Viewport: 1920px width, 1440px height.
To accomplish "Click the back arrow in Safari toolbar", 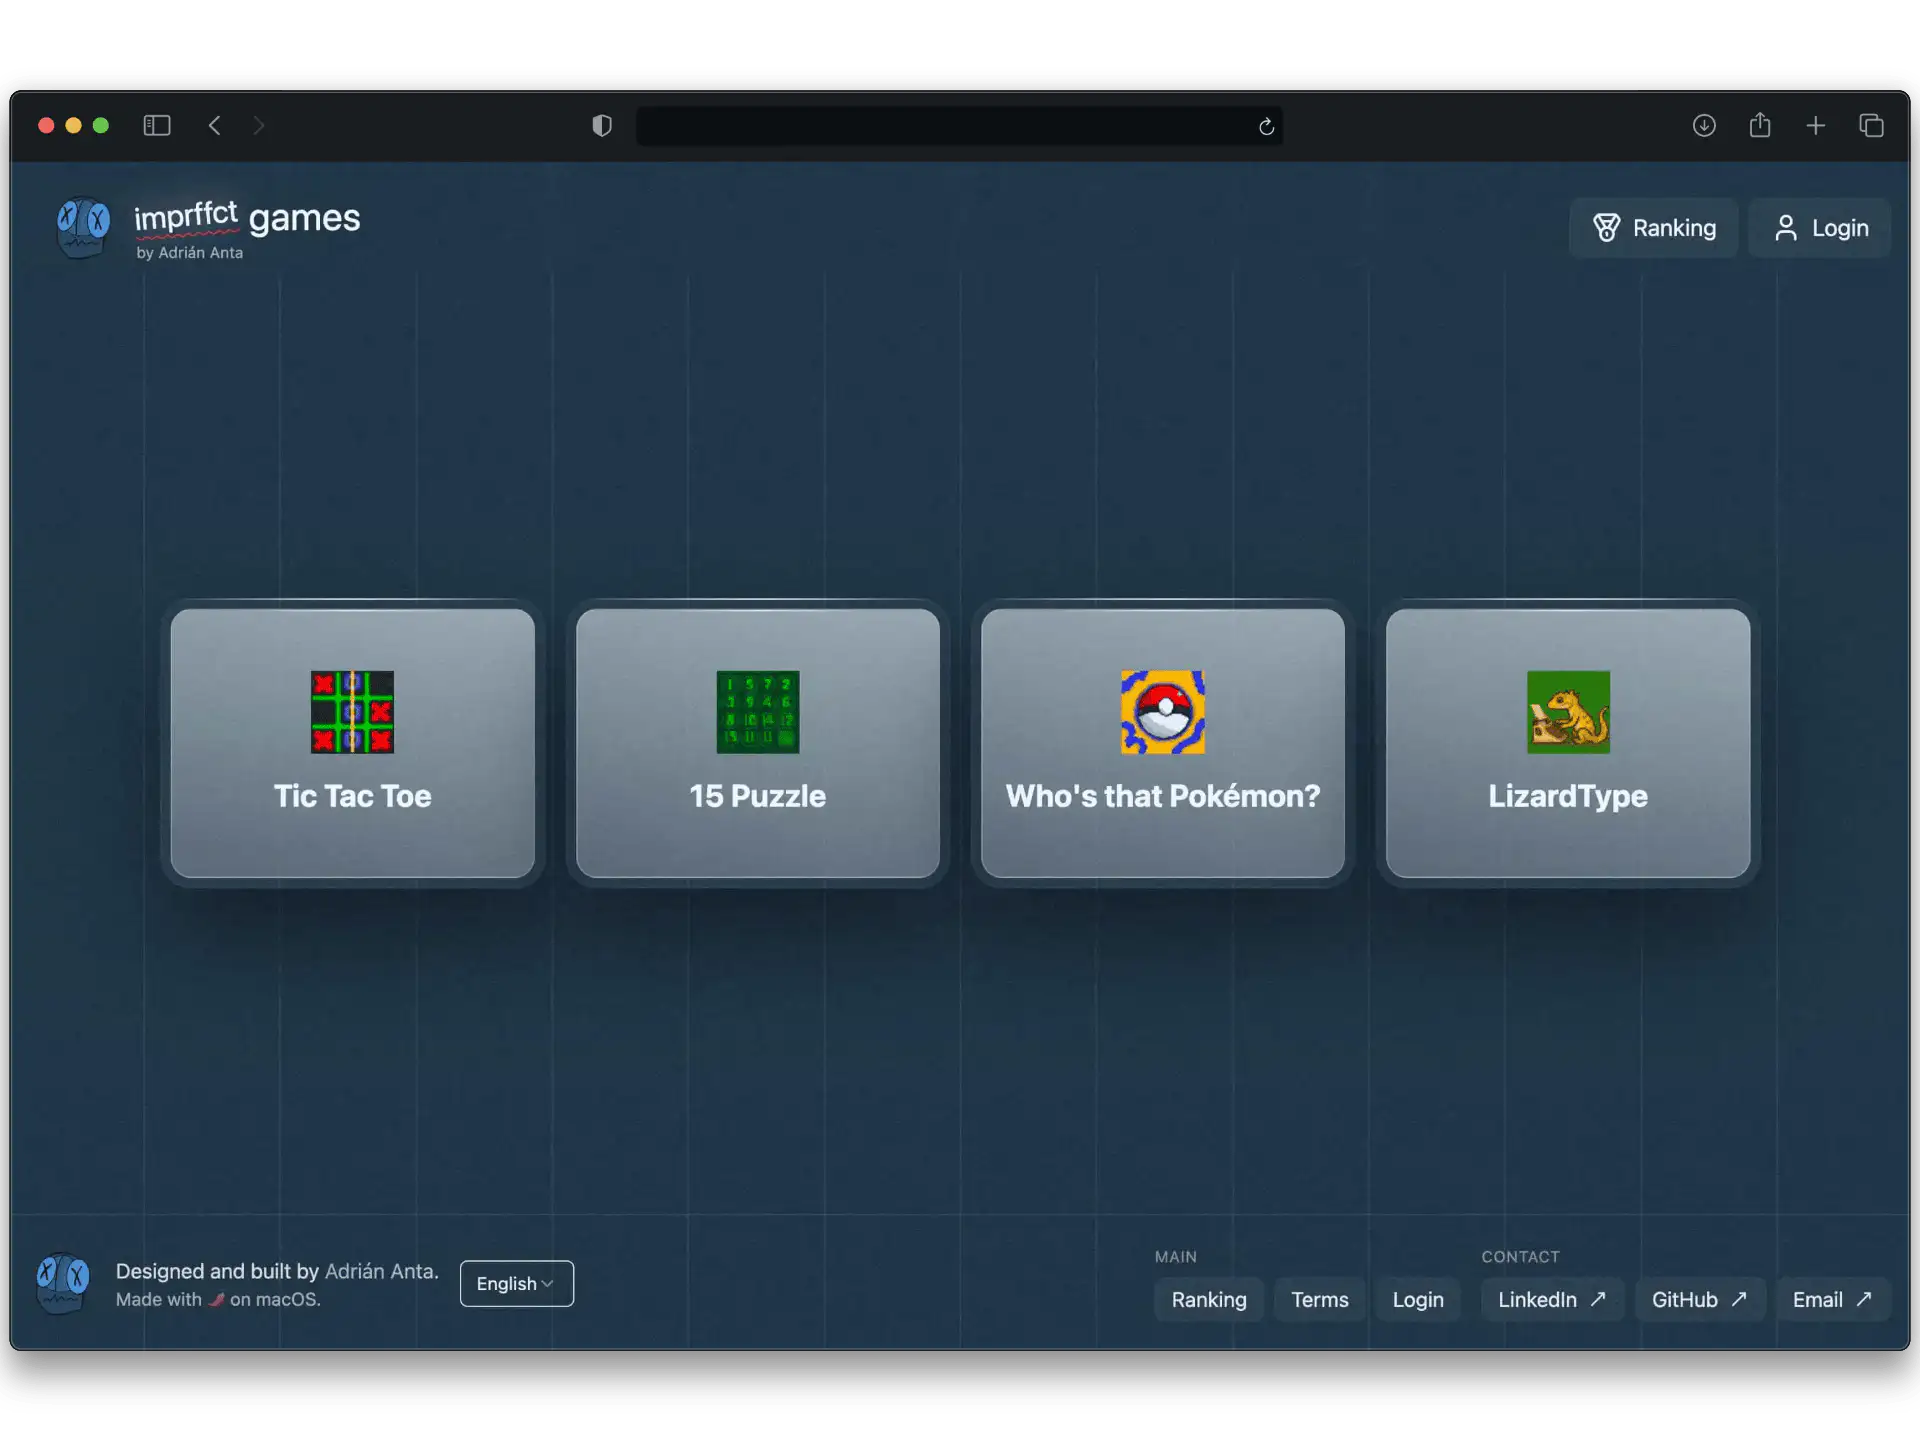I will pyautogui.click(x=214, y=125).
